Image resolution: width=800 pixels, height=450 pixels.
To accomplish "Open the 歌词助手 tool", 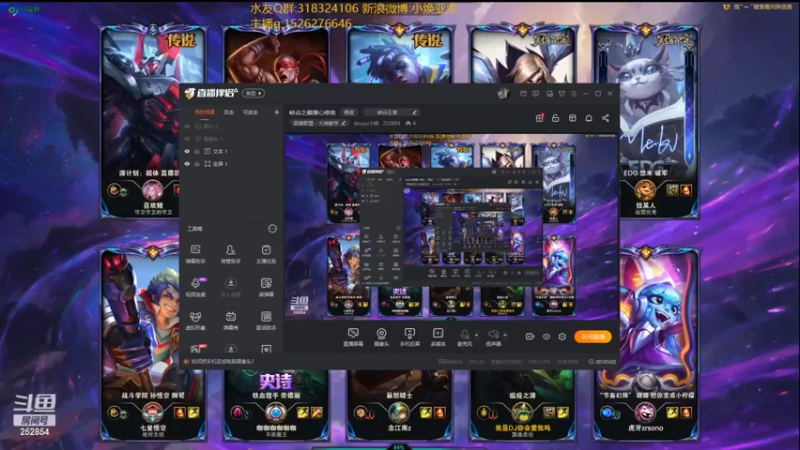I will [x=266, y=320].
